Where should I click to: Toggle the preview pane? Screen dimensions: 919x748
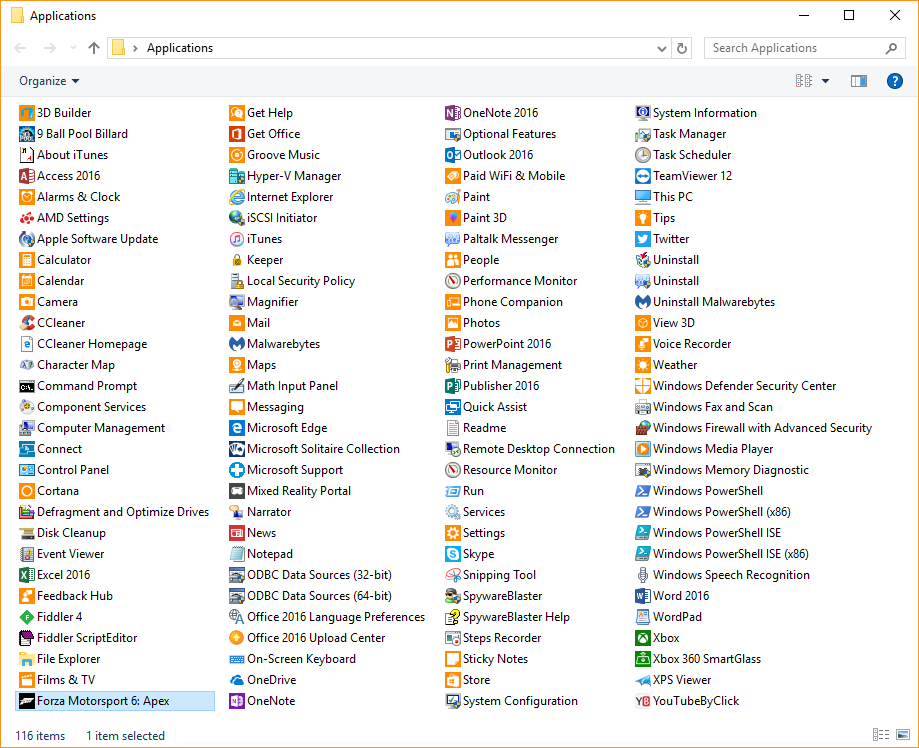click(x=858, y=80)
